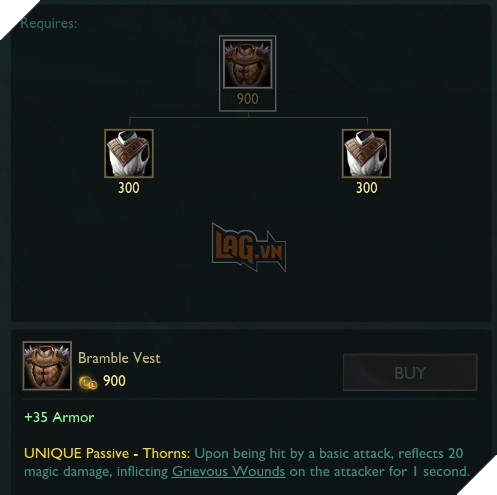The width and height of the screenshot is (497, 495).
Task: Click Bramble Vest icon in details panel
Action: 47,365
